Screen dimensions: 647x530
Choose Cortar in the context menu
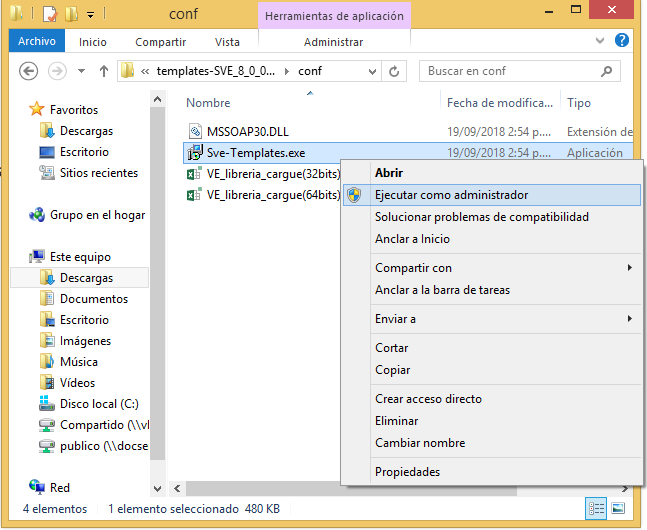click(x=492, y=348)
